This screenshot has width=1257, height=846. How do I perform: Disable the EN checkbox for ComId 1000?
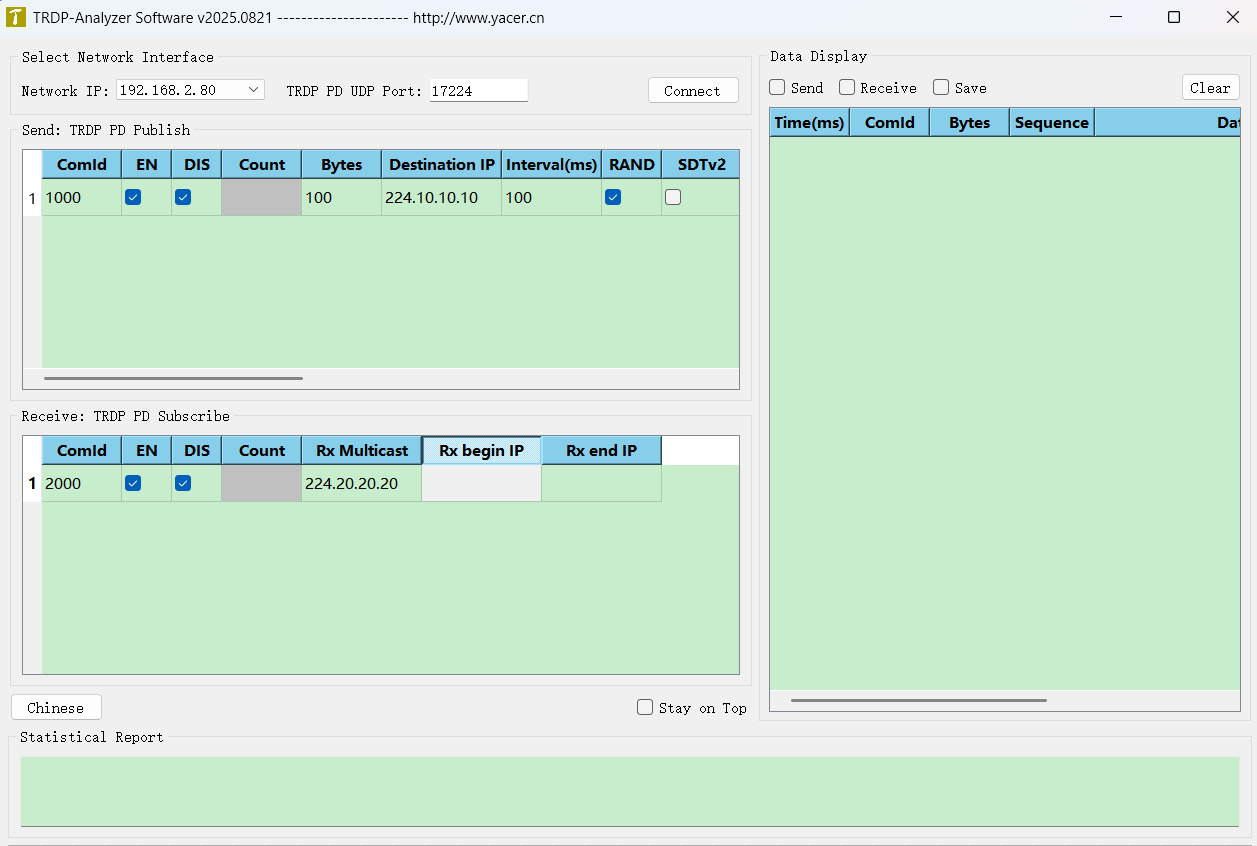[x=133, y=197]
